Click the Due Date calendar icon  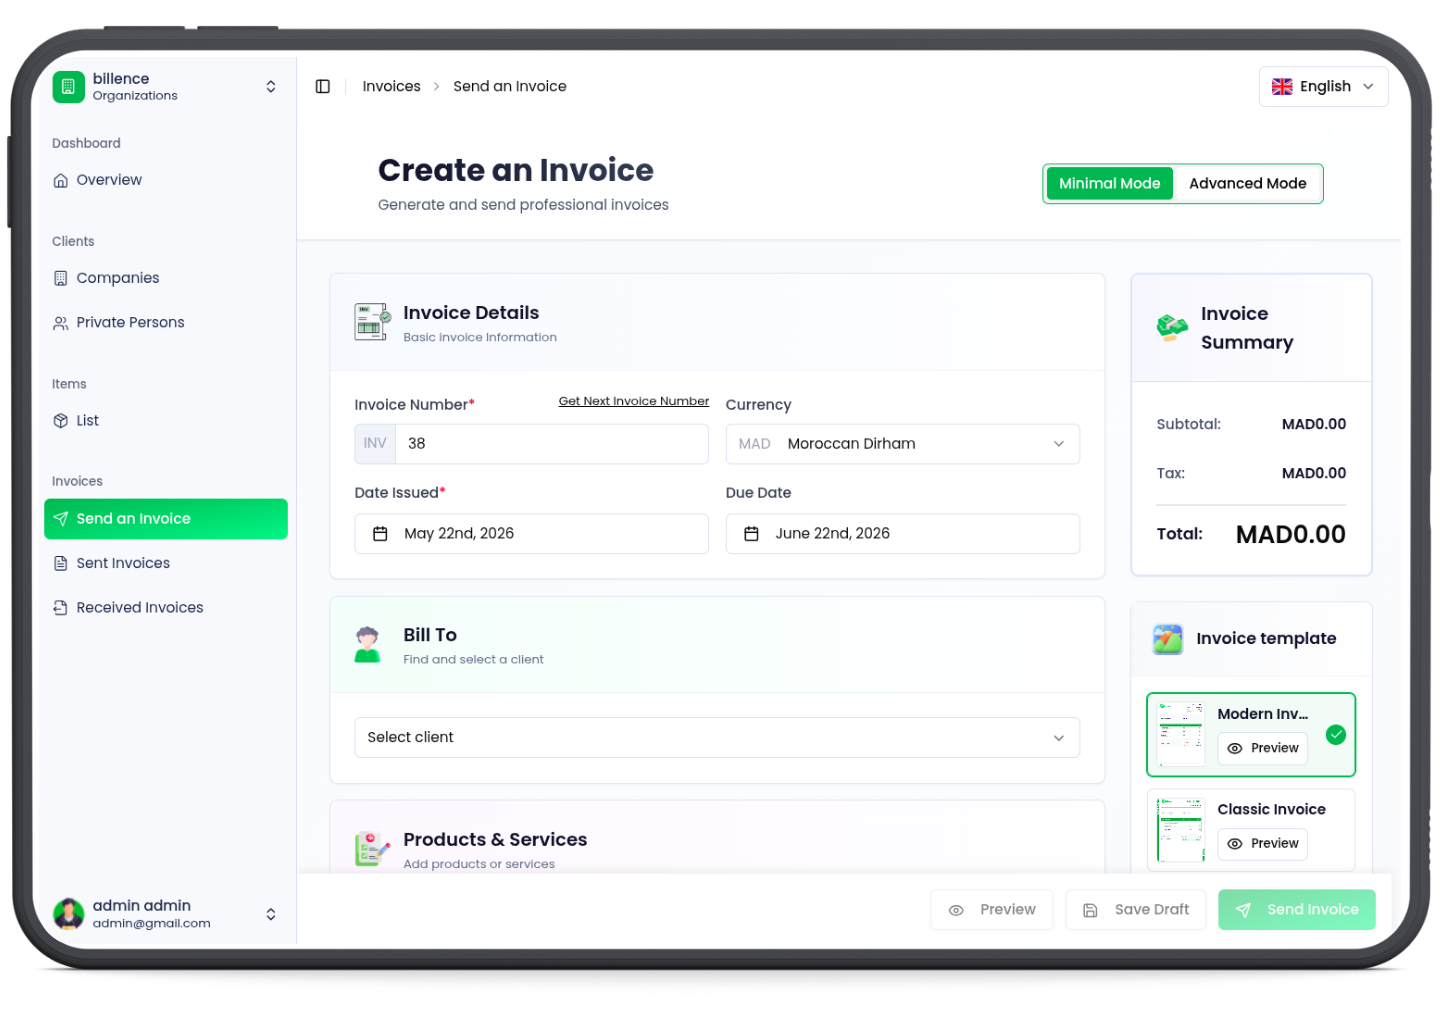point(751,534)
